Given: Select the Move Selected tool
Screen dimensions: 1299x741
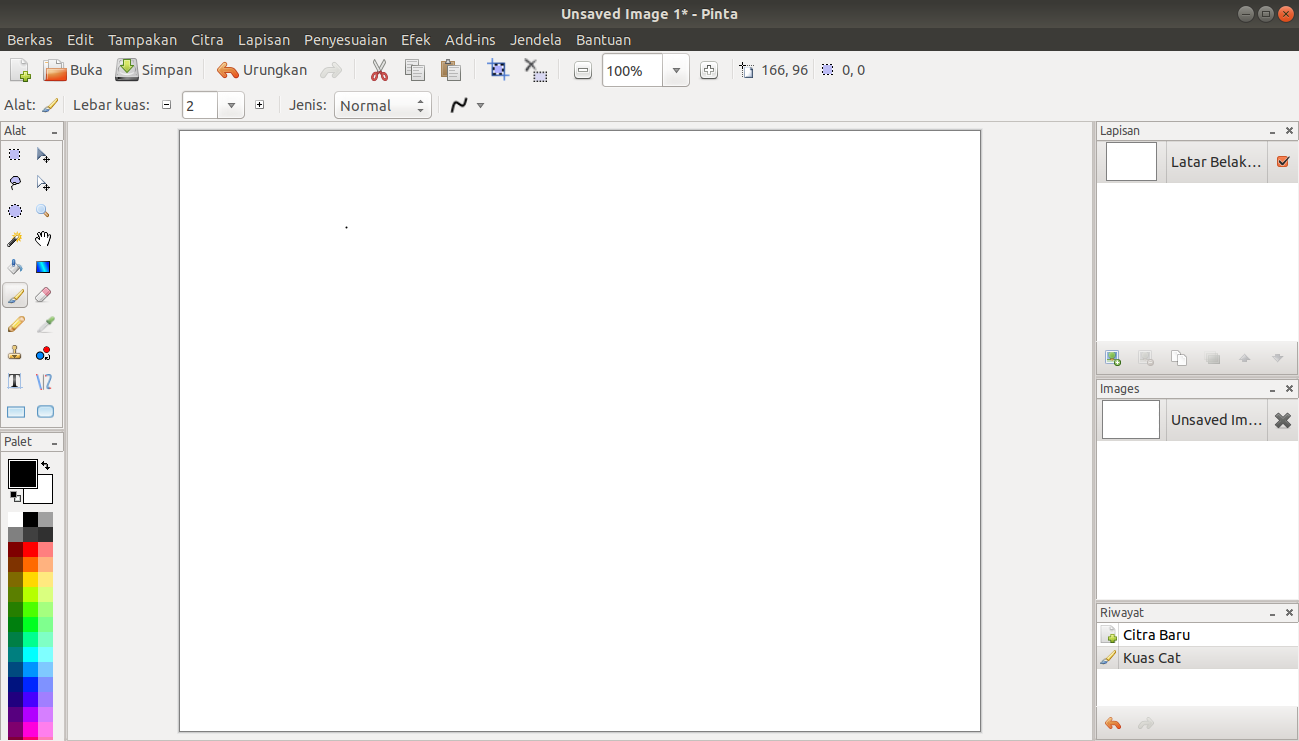Looking at the screenshot, I should [x=44, y=155].
